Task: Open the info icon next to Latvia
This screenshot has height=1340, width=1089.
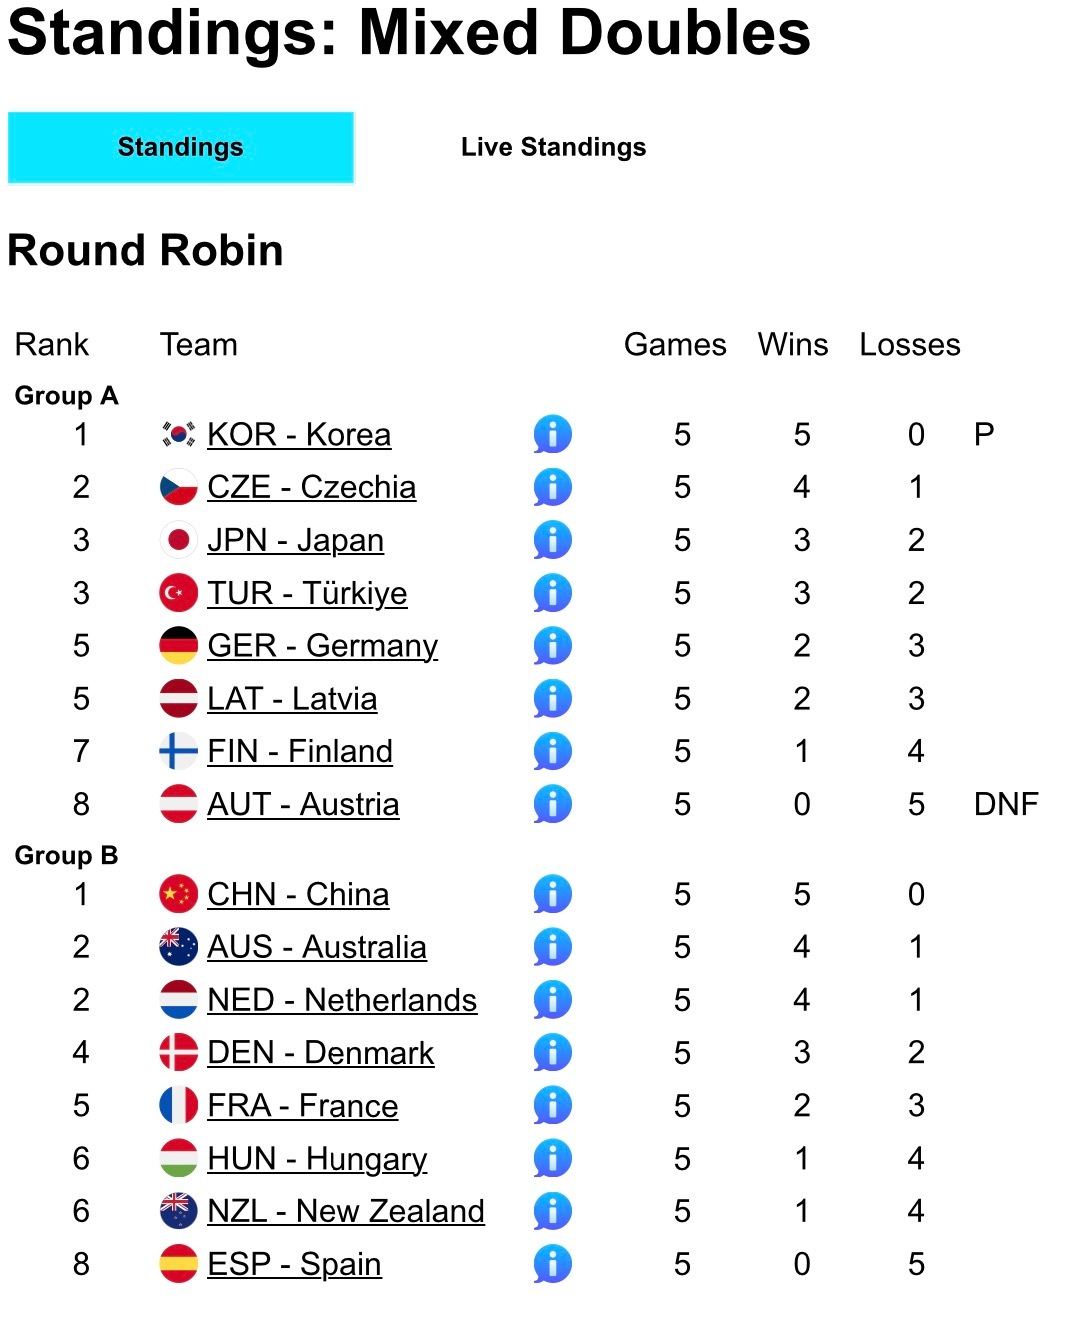Action: click(552, 698)
